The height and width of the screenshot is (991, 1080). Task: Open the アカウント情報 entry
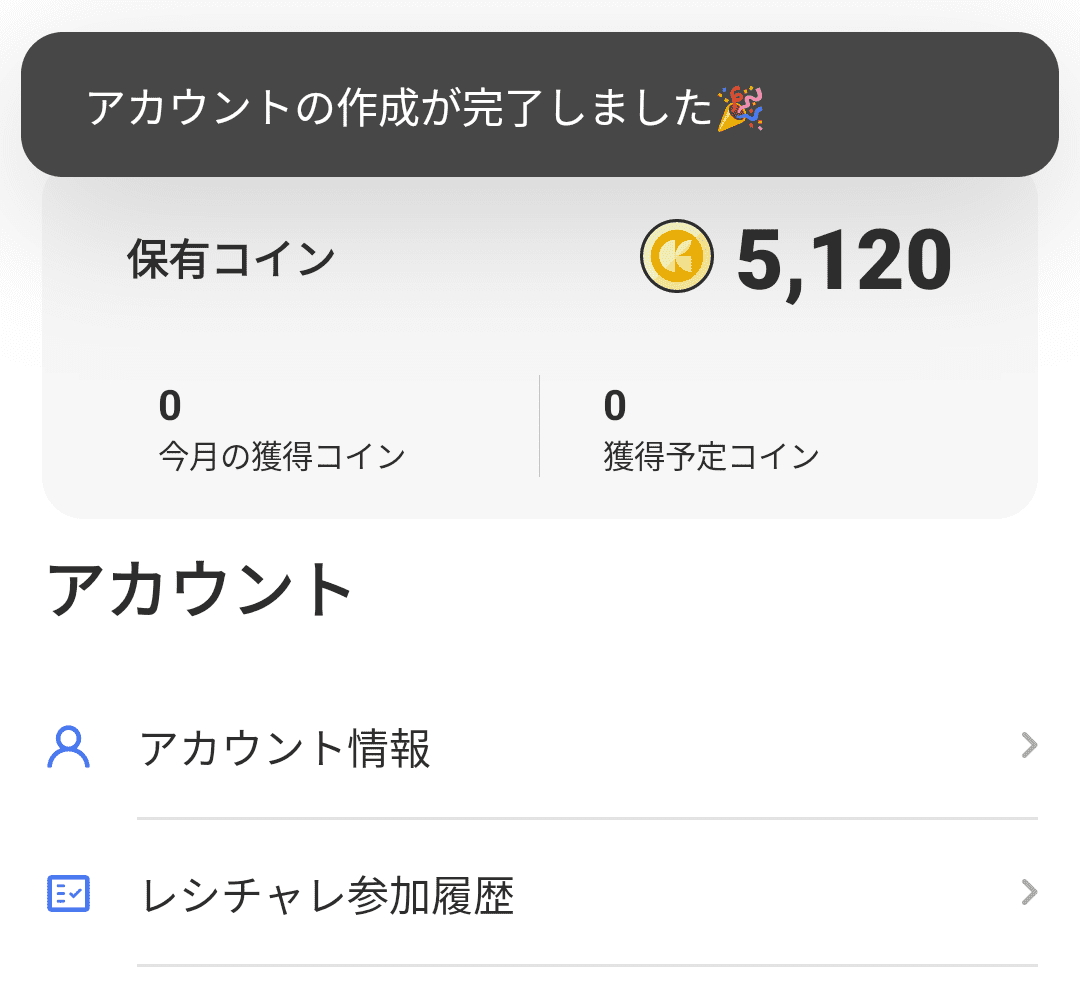287,744
